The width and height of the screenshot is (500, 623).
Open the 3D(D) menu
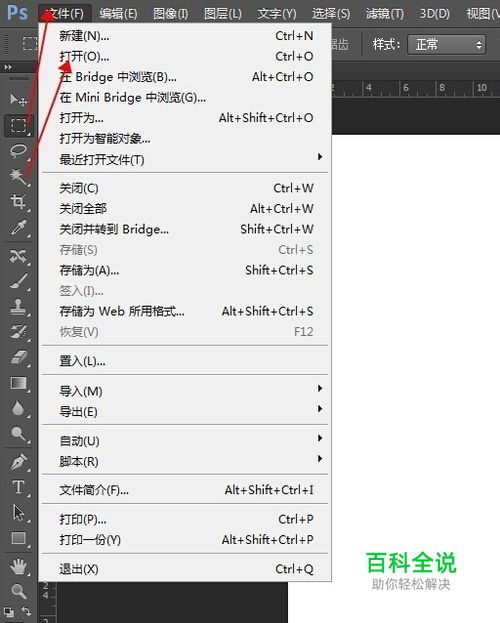(435, 14)
